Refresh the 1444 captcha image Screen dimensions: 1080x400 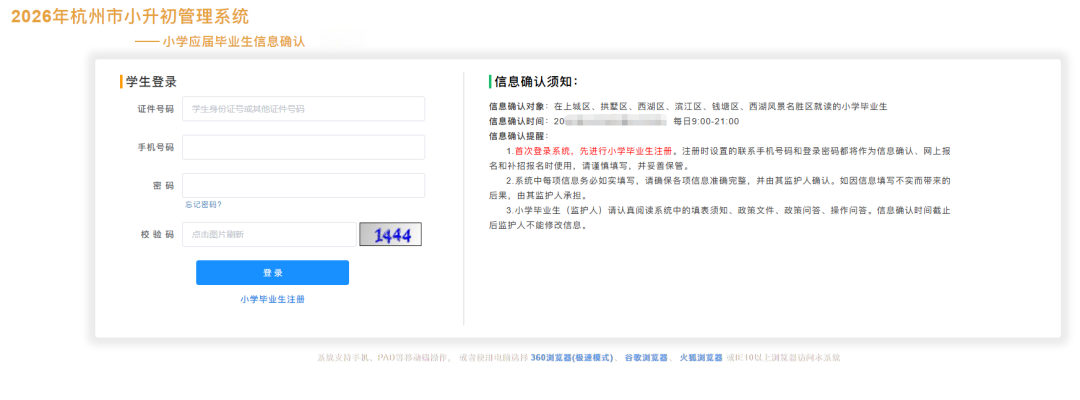[391, 234]
